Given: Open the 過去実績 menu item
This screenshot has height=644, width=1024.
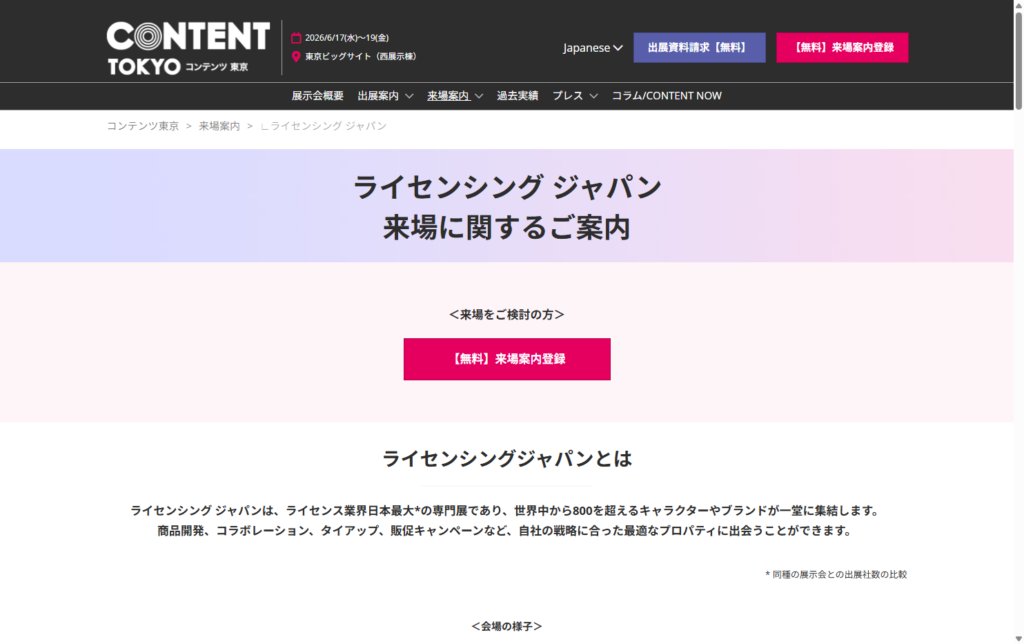Looking at the screenshot, I should click(517, 96).
